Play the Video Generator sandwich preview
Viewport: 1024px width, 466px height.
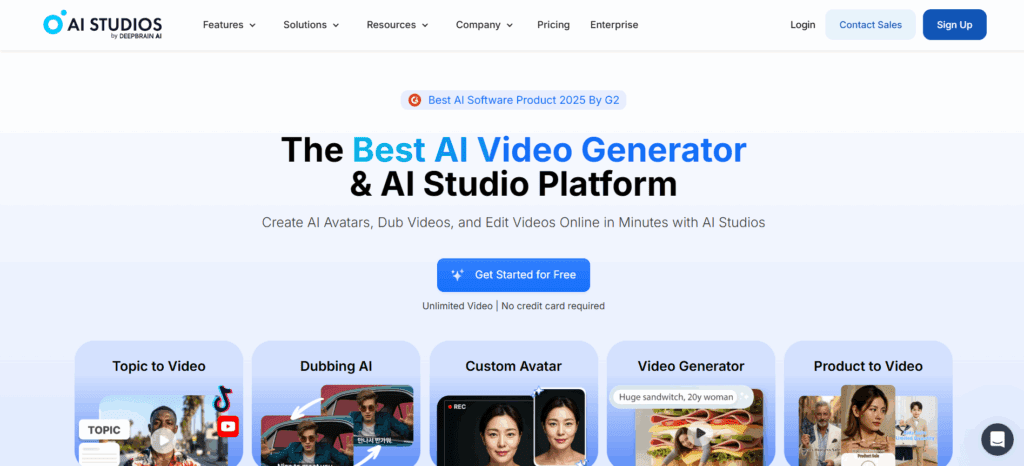point(701,433)
